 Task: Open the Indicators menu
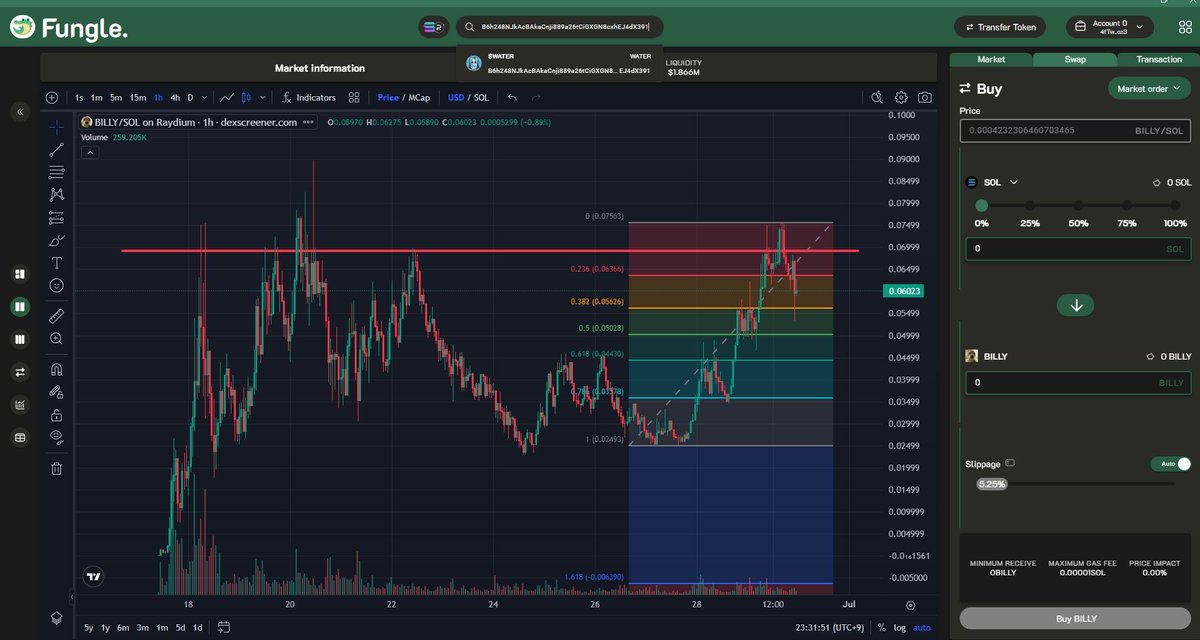[308, 97]
